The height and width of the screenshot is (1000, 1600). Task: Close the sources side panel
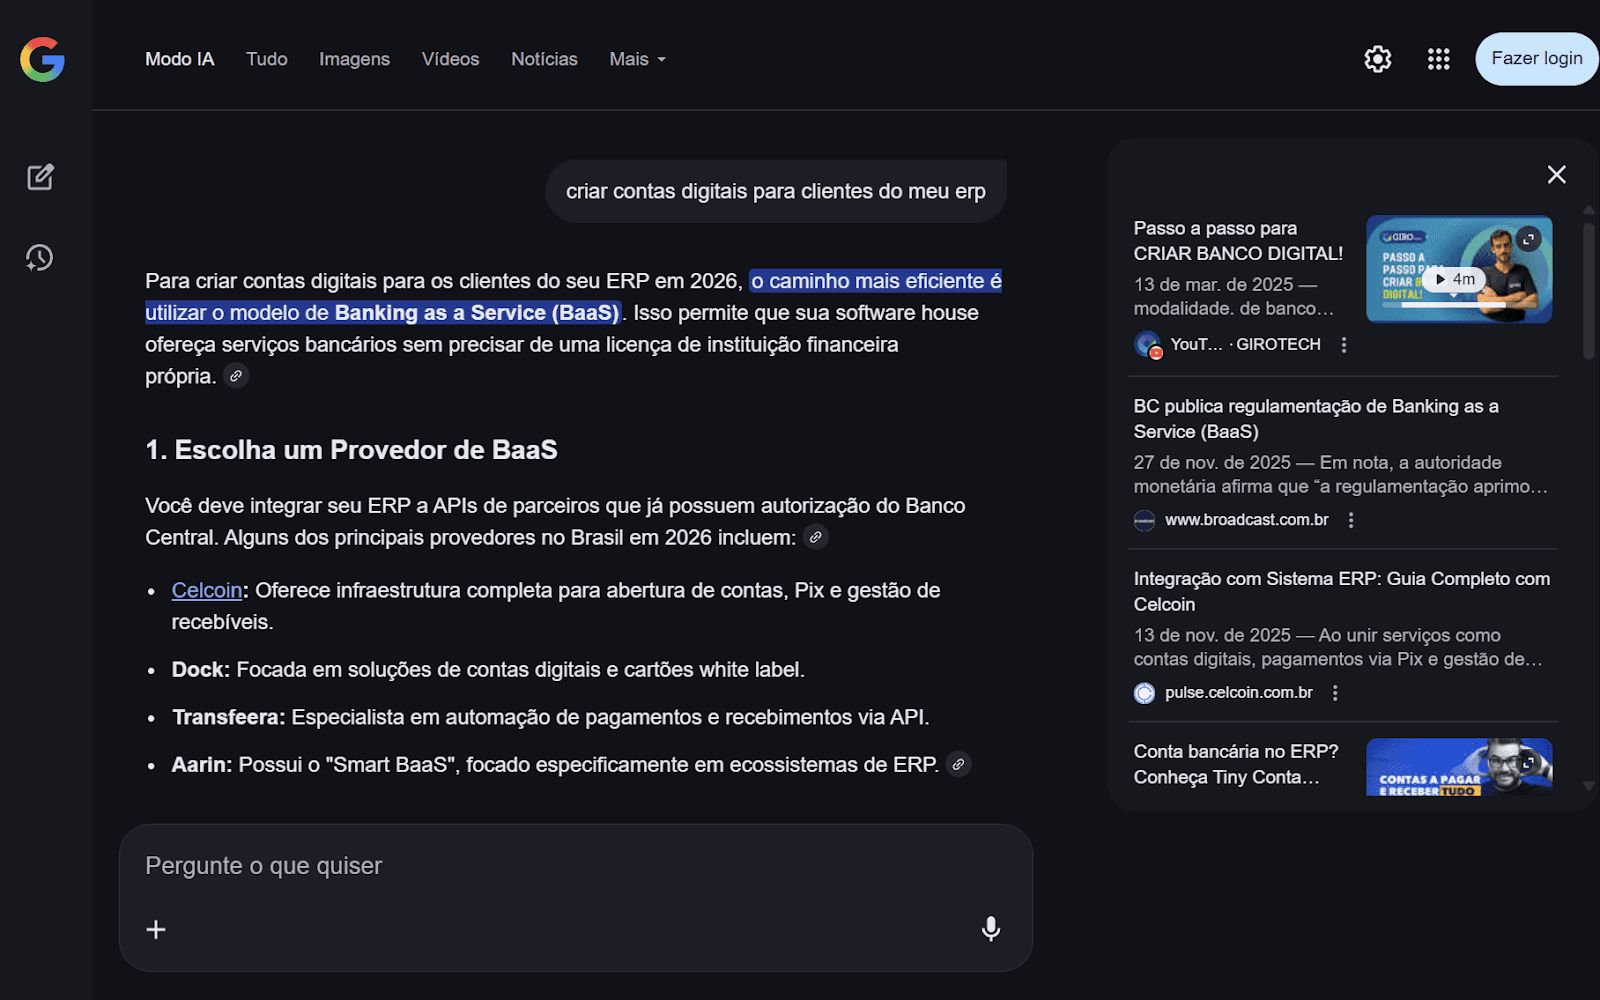coord(1556,175)
